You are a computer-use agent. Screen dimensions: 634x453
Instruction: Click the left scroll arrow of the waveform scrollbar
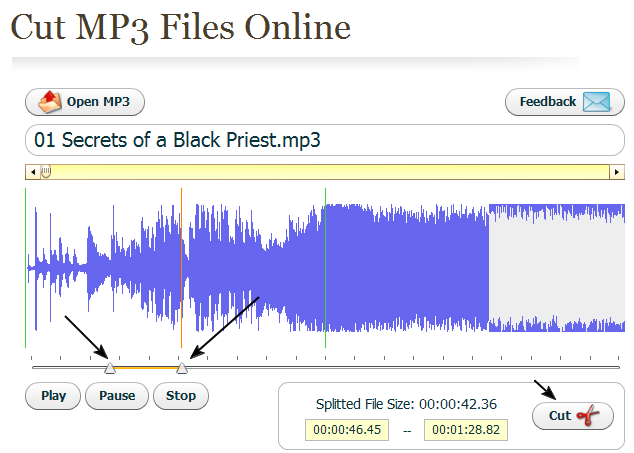coord(33,172)
